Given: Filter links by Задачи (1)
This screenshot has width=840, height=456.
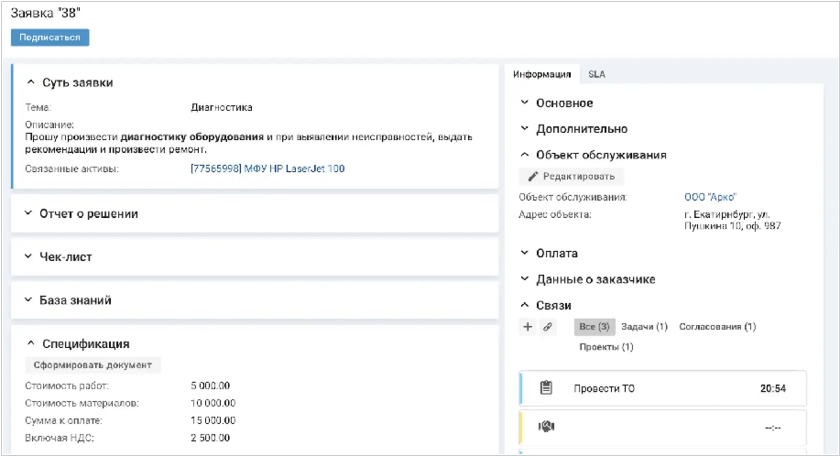Looking at the screenshot, I should point(644,327).
